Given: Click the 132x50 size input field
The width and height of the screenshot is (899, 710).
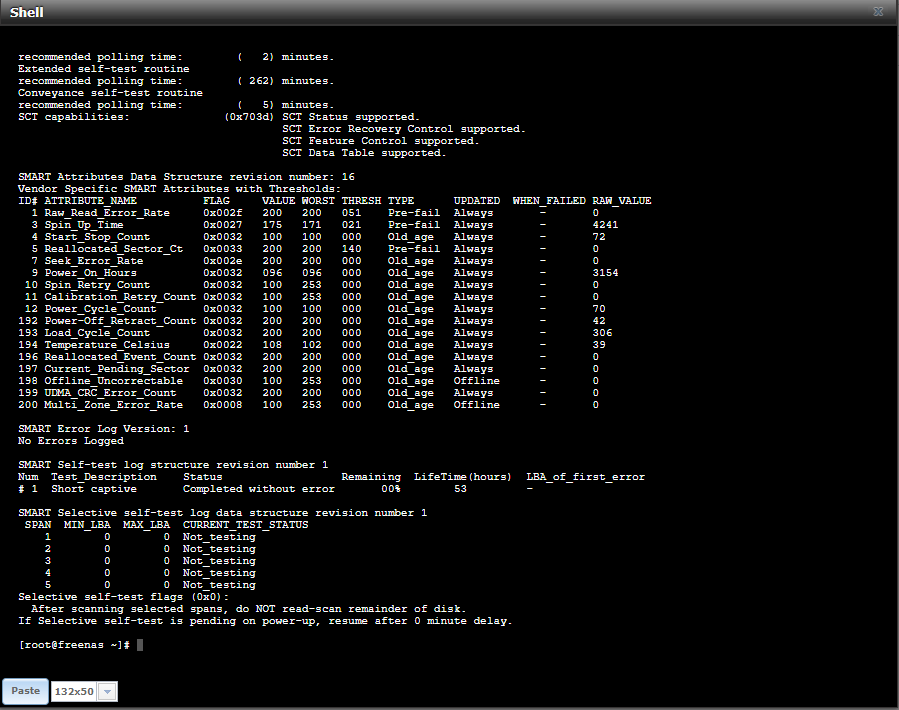Looking at the screenshot, I should (75, 692).
